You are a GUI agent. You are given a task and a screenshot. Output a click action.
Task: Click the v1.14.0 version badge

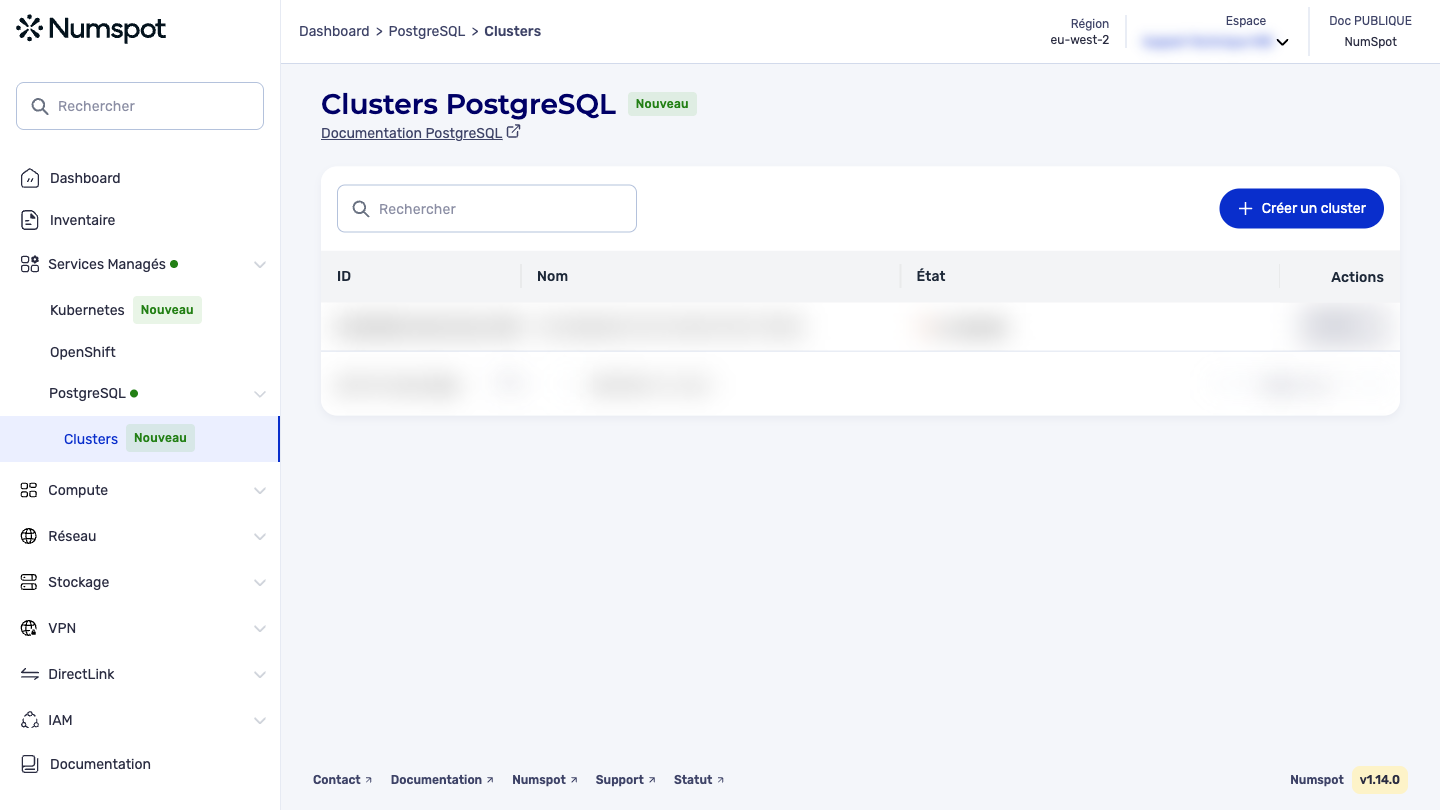coord(1380,780)
